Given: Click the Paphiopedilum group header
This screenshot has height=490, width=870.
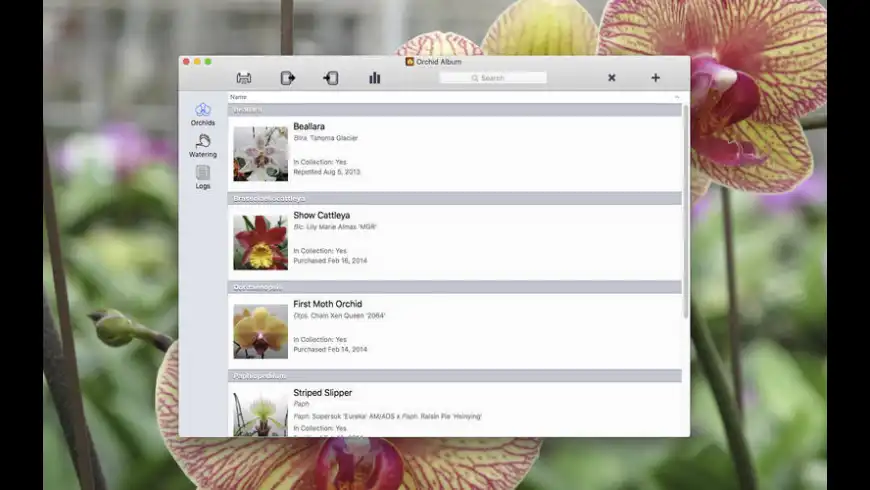Looking at the screenshot, I should tap(454, 376).
